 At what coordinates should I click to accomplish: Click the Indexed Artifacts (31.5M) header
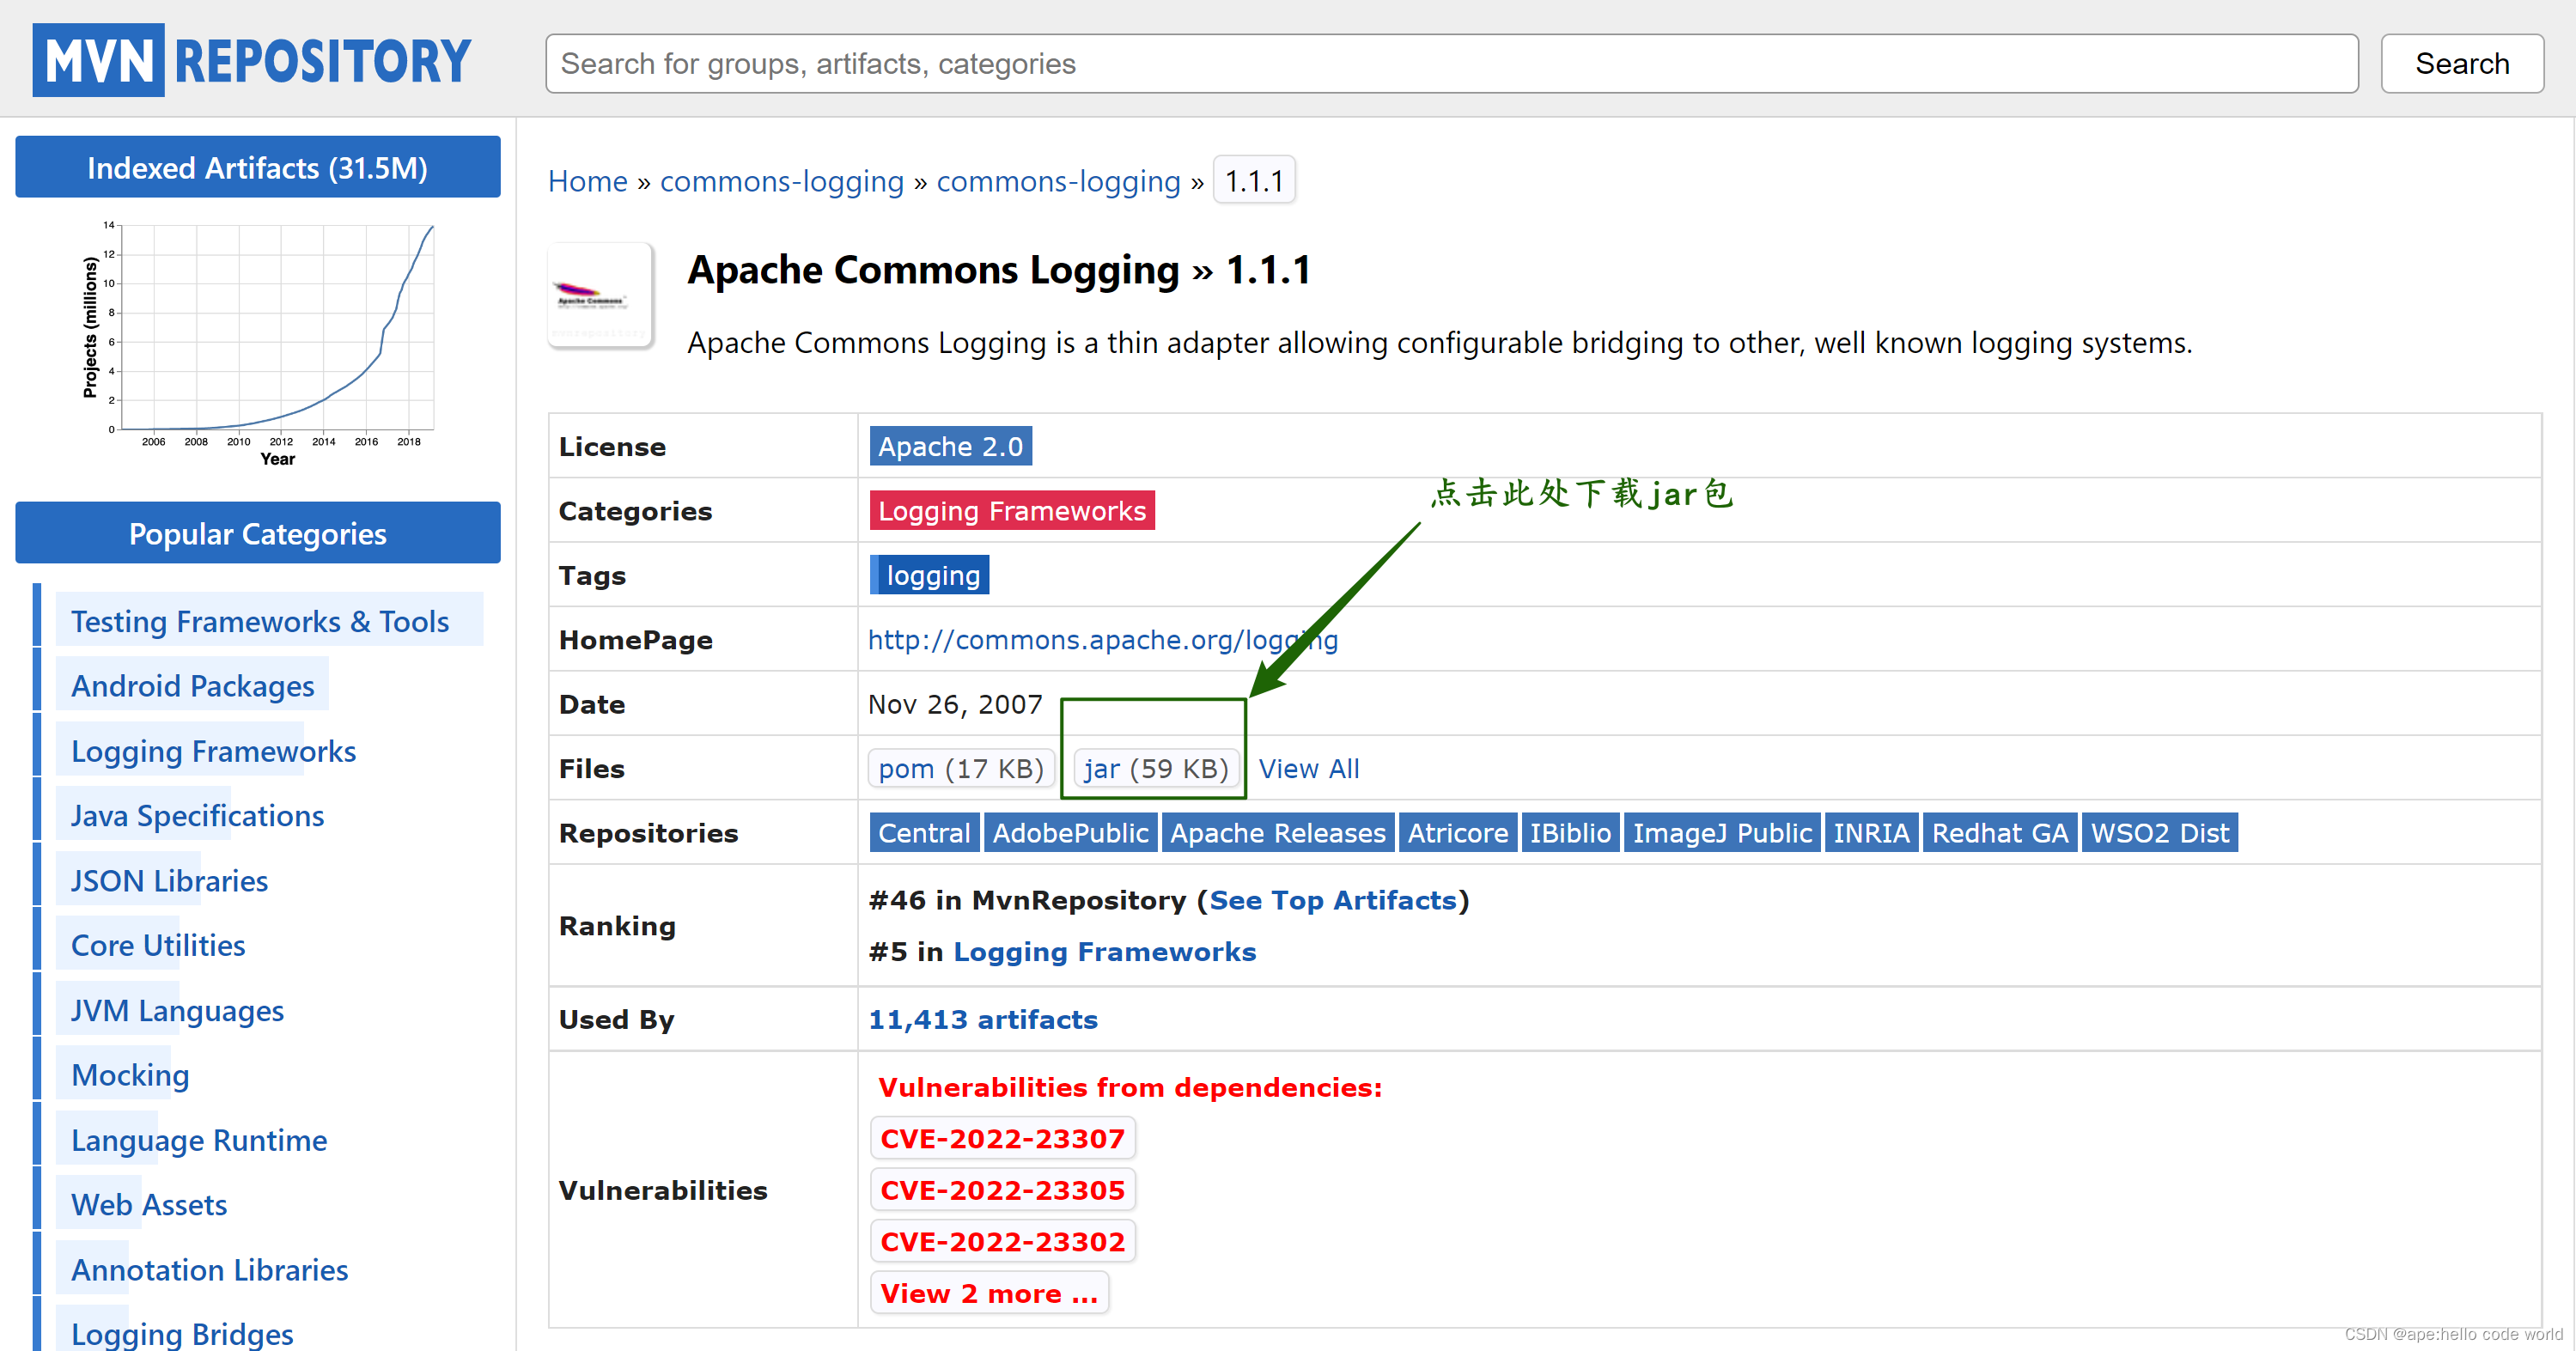[258, 167]
